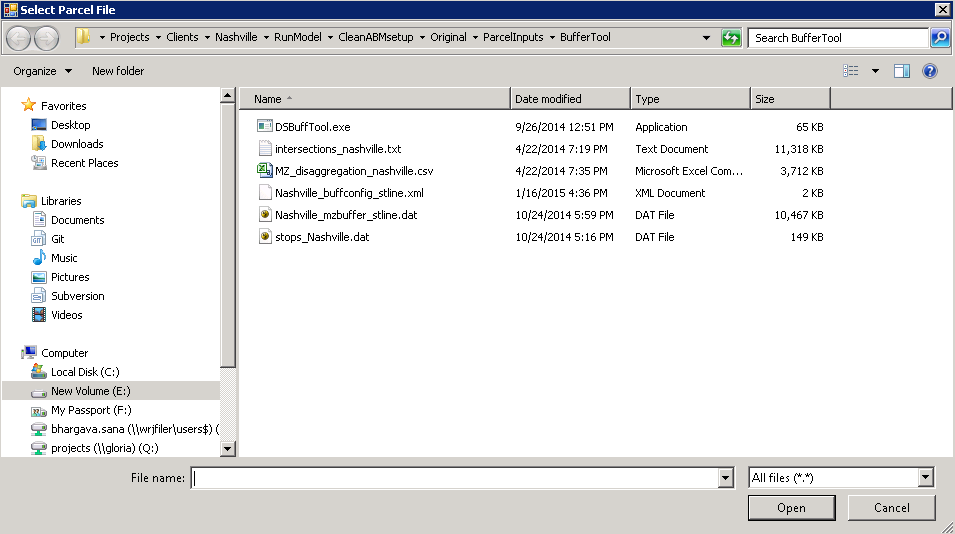Click the Cancel button
The image size is (955, 534).
point(891,508)
